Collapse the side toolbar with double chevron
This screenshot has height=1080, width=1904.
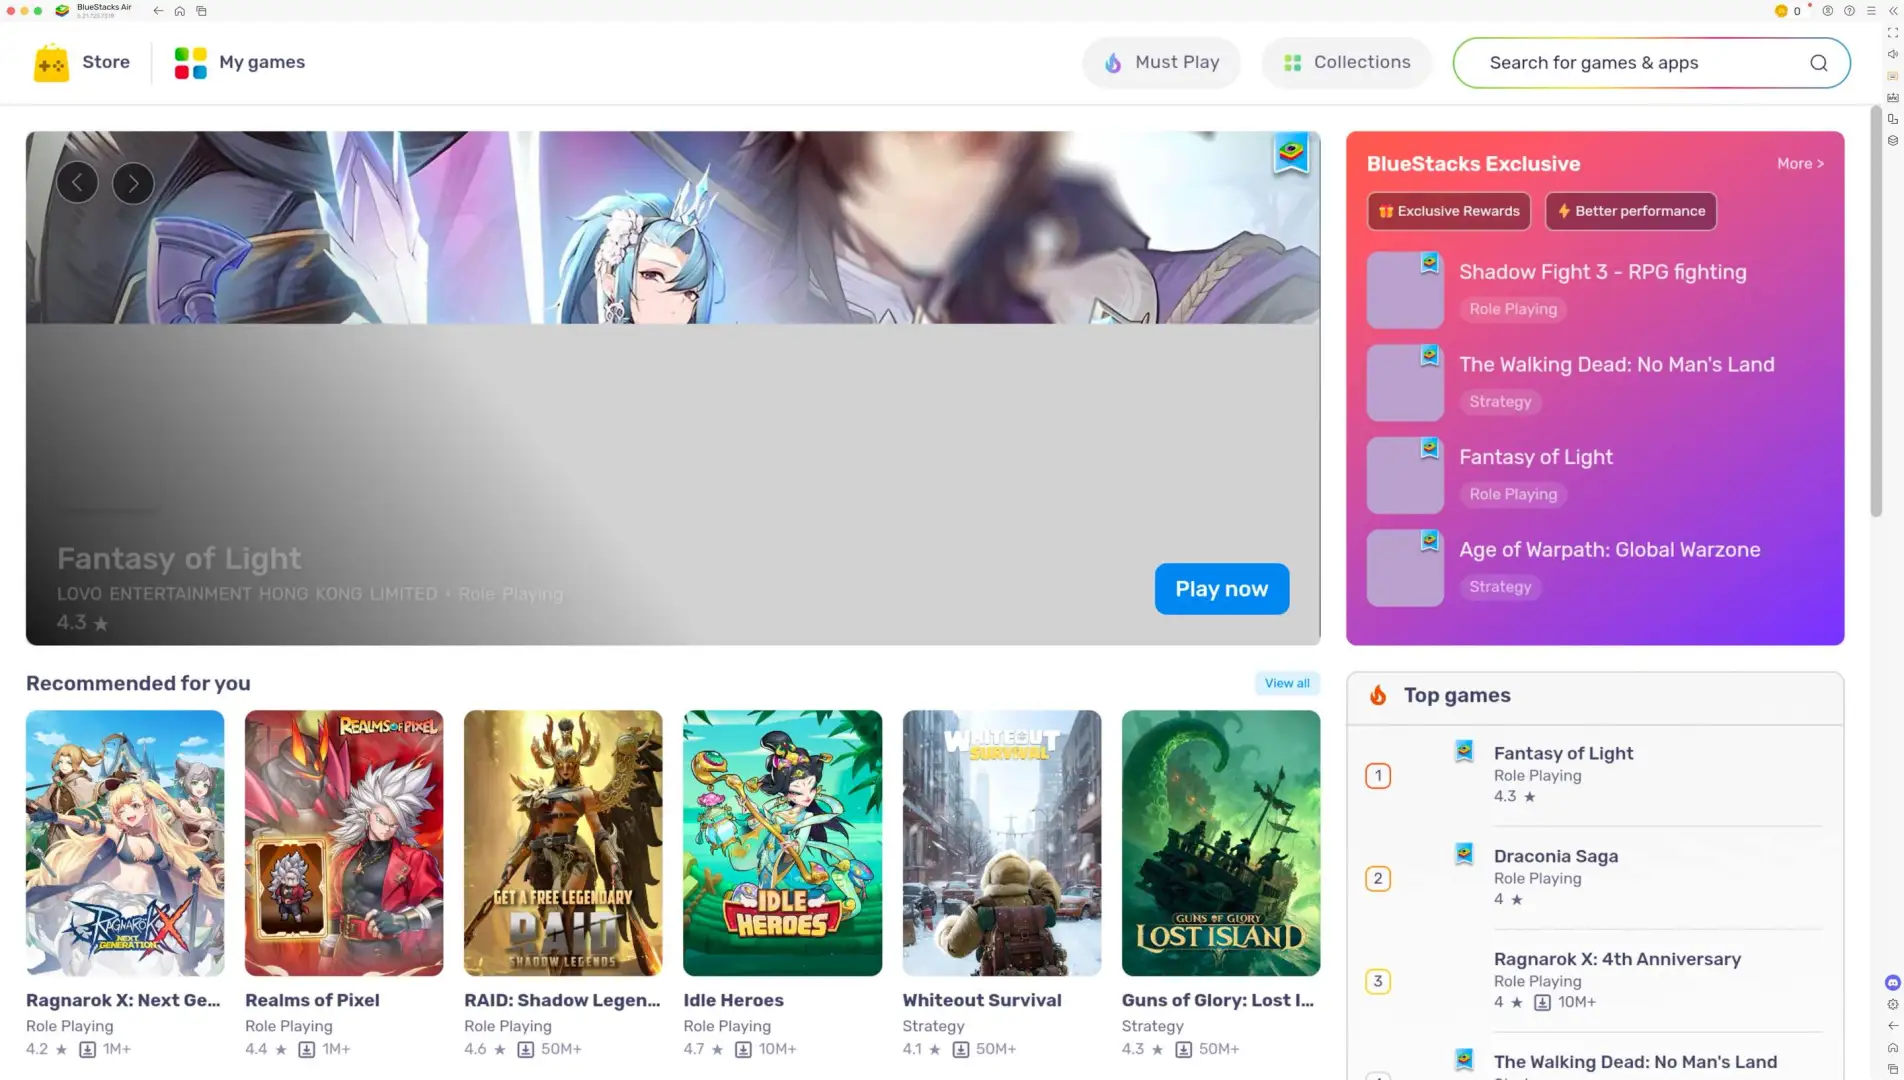click(x=1893, y=11)
